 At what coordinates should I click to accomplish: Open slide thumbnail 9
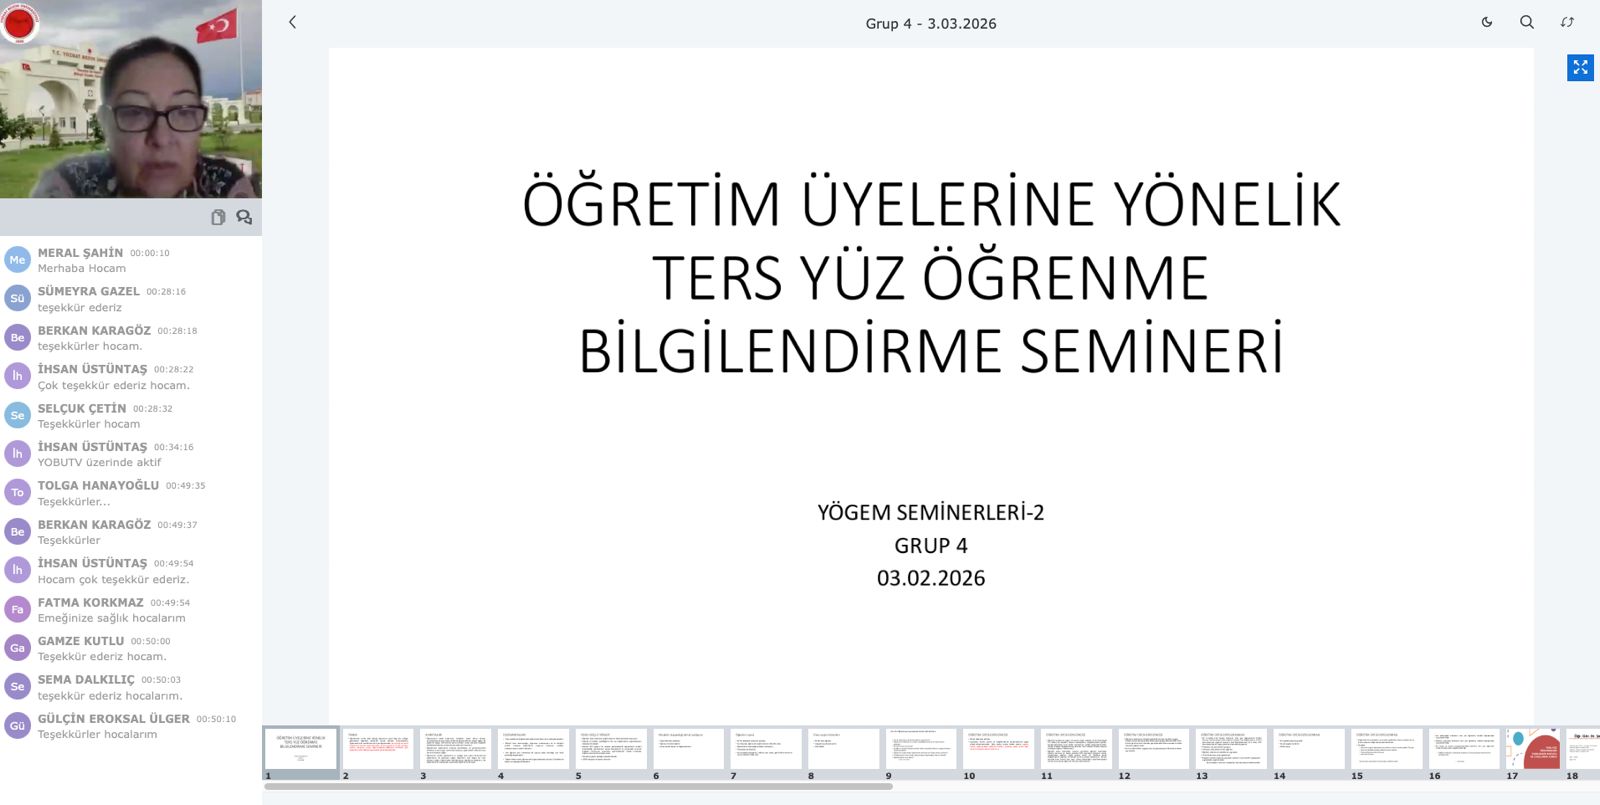pos(921,749)
